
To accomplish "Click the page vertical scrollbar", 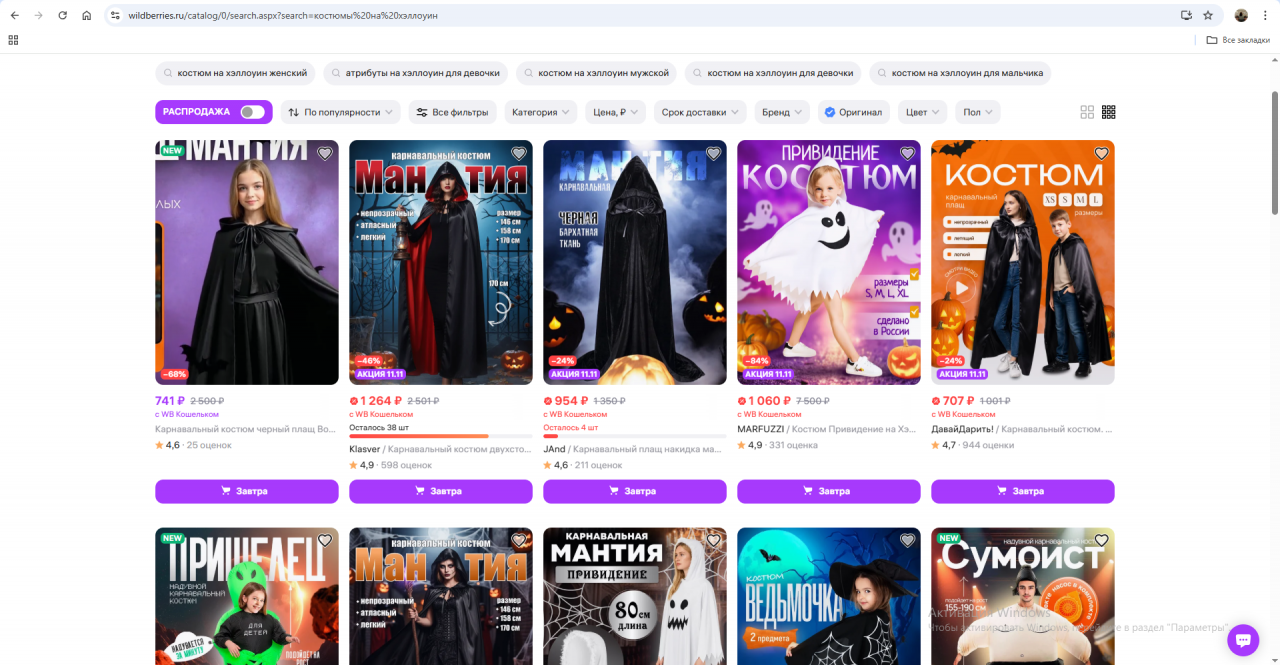I will pyautogui.click(x=1274, y=150).
